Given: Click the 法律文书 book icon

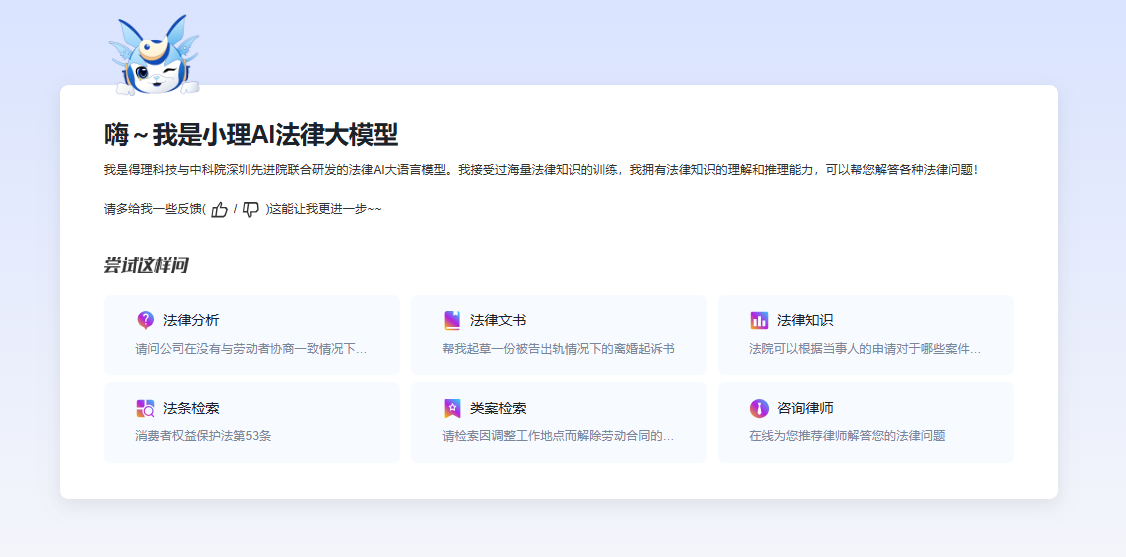Looking at the screenshot, I should [452, 320].
